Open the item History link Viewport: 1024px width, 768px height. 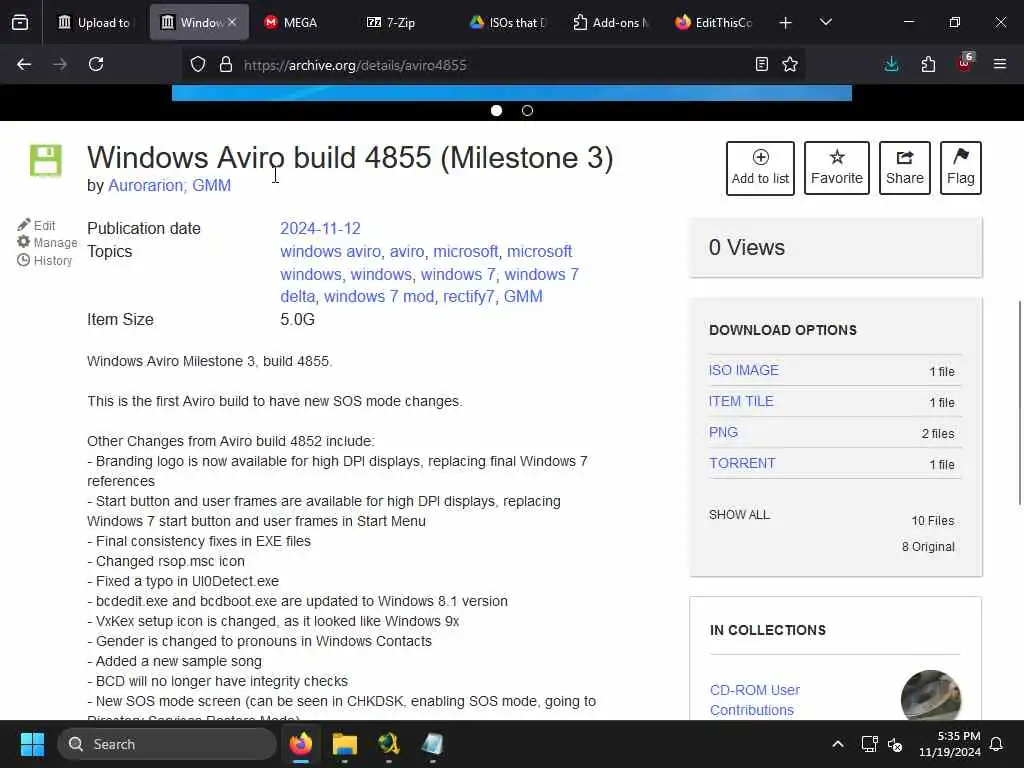(44, 261)
